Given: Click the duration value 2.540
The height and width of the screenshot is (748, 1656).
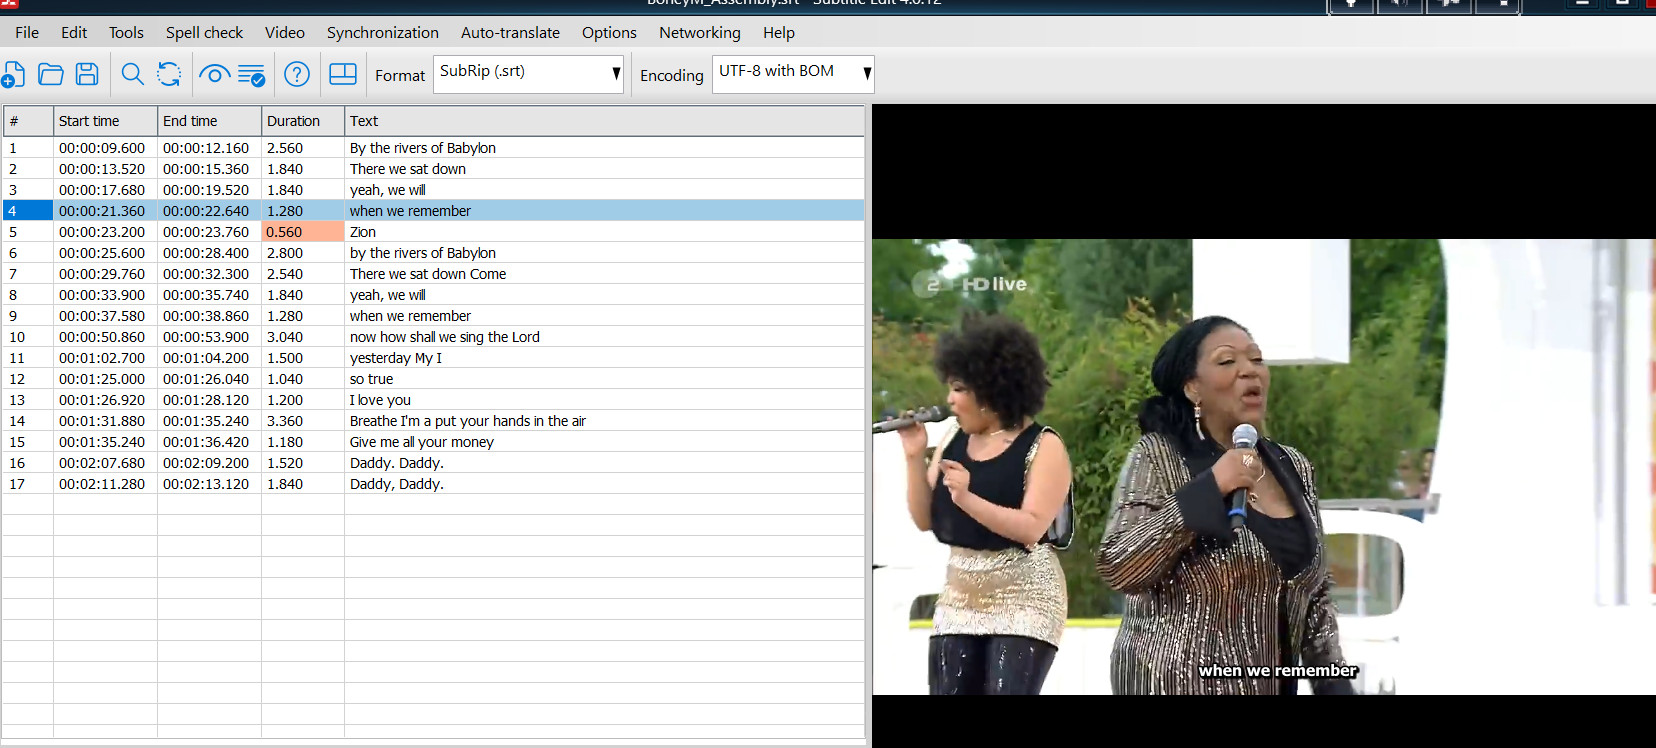Looking at the screenshot, I should click(285, 274).
